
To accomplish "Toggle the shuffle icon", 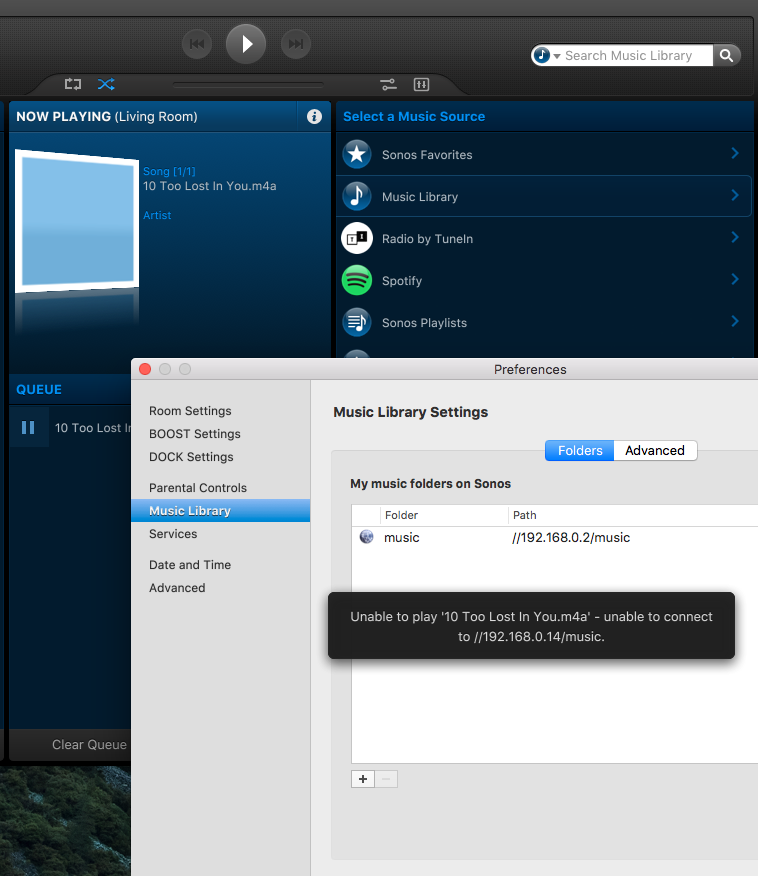I will click(x=106, y=84).
